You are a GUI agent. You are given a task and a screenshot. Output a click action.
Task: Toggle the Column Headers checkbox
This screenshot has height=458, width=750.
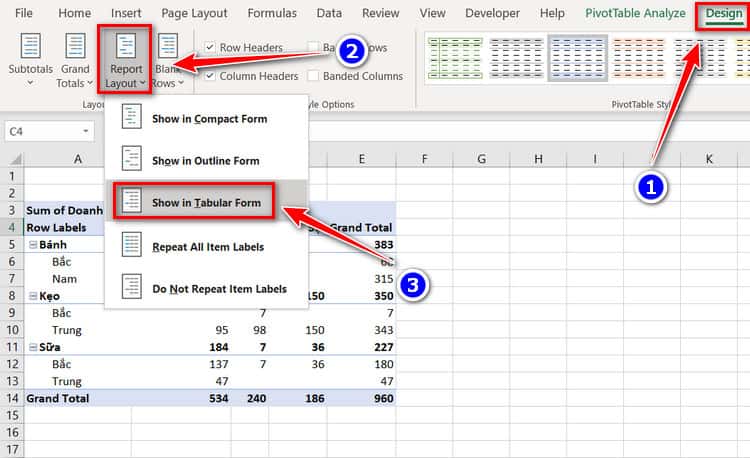point(210,76)
